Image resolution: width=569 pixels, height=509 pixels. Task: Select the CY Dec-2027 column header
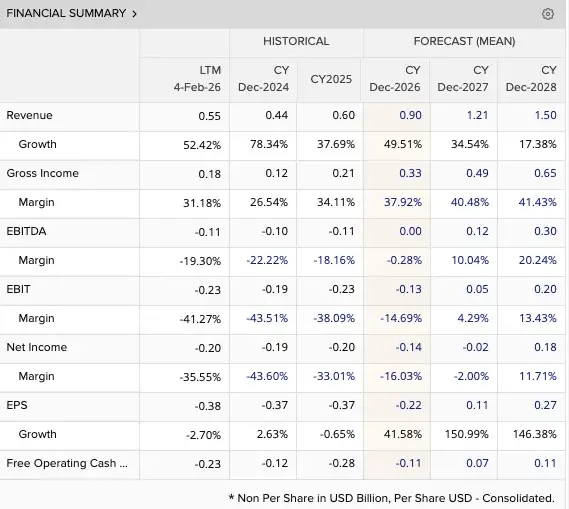(463, 79)
